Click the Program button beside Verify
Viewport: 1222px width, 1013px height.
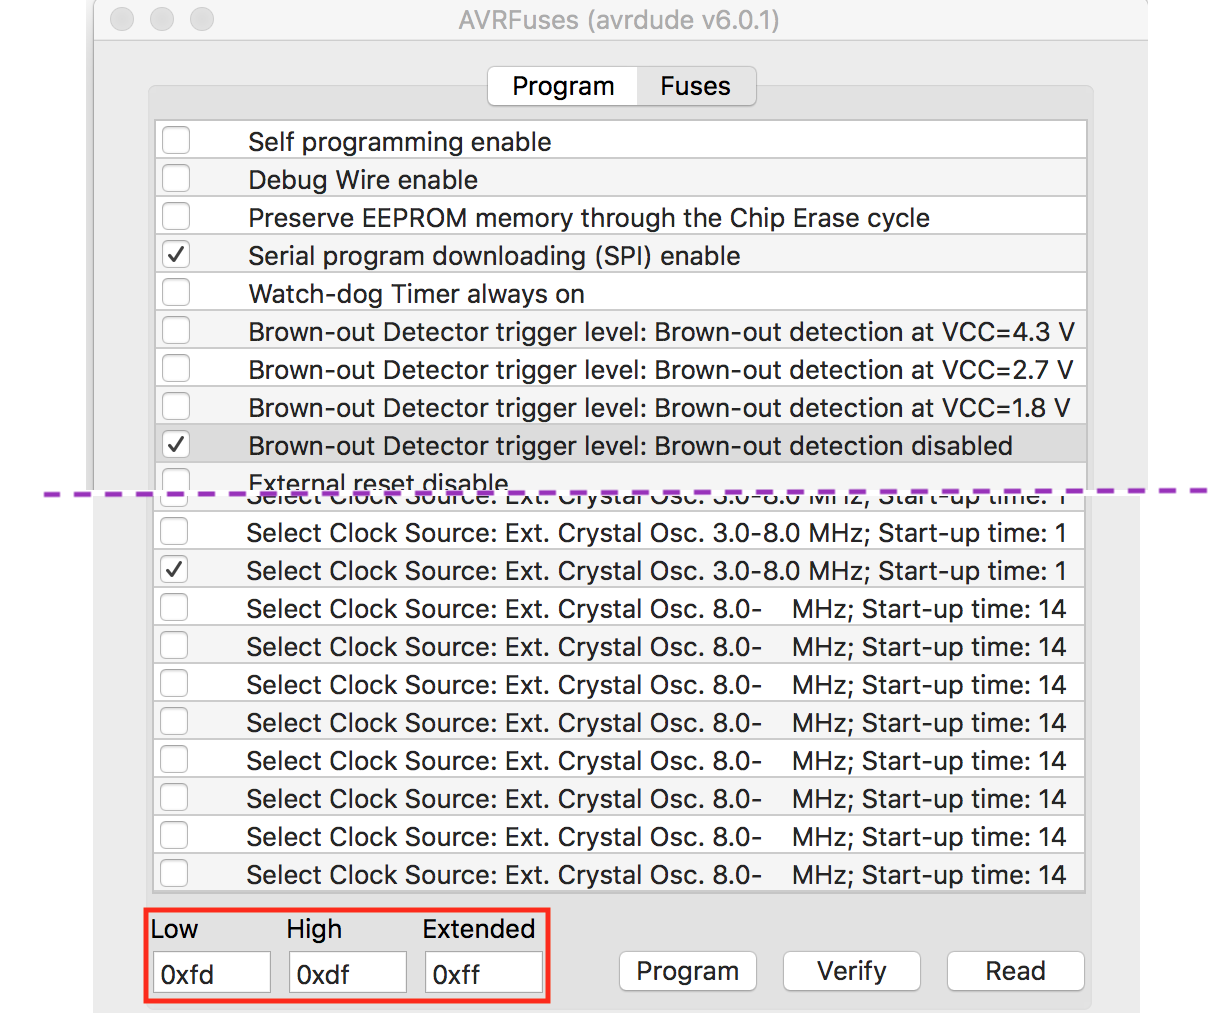click(688, 971)
